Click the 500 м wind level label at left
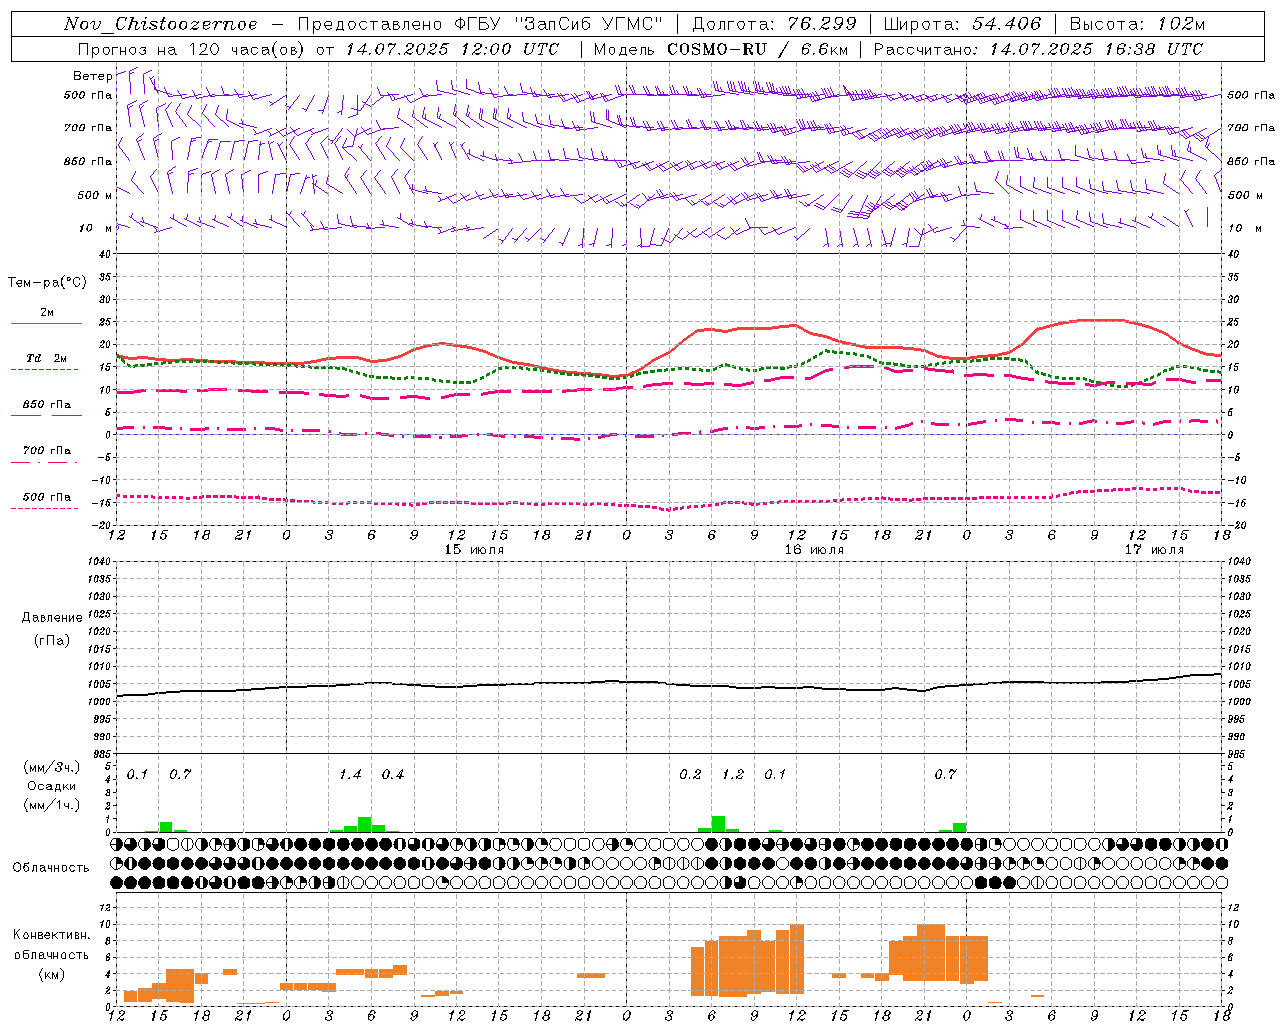Screen dimensions: 1280x1024 pos(94,195)
